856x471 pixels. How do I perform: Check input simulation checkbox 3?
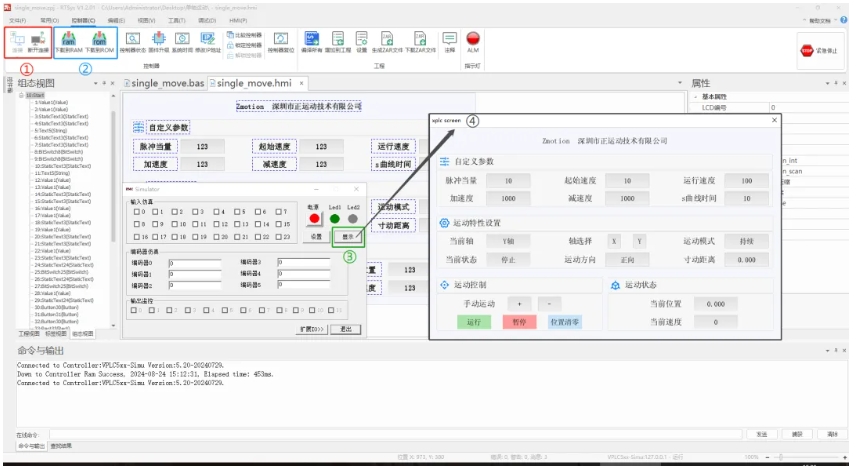click(194, 212)
